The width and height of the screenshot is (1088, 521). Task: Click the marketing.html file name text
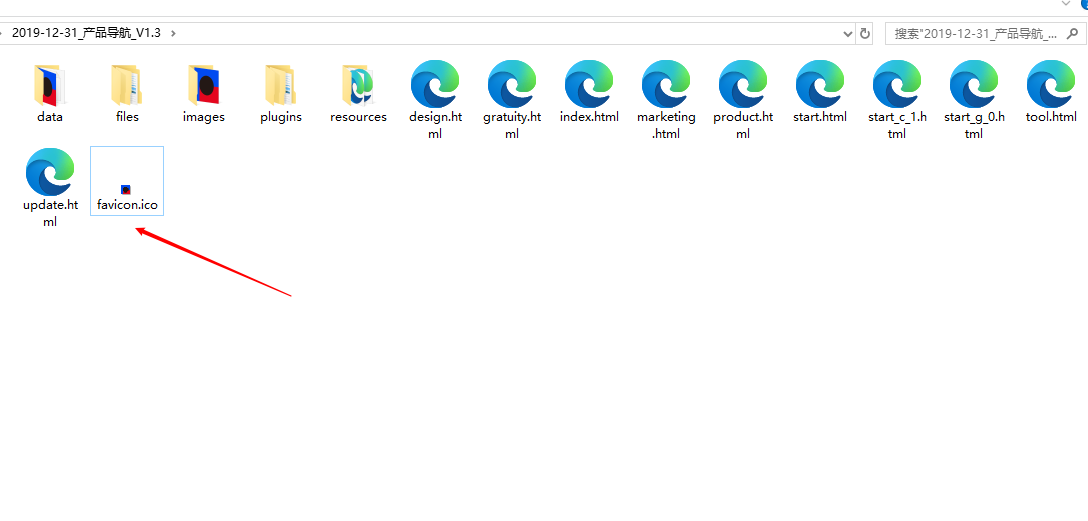(x=666, y=126)
